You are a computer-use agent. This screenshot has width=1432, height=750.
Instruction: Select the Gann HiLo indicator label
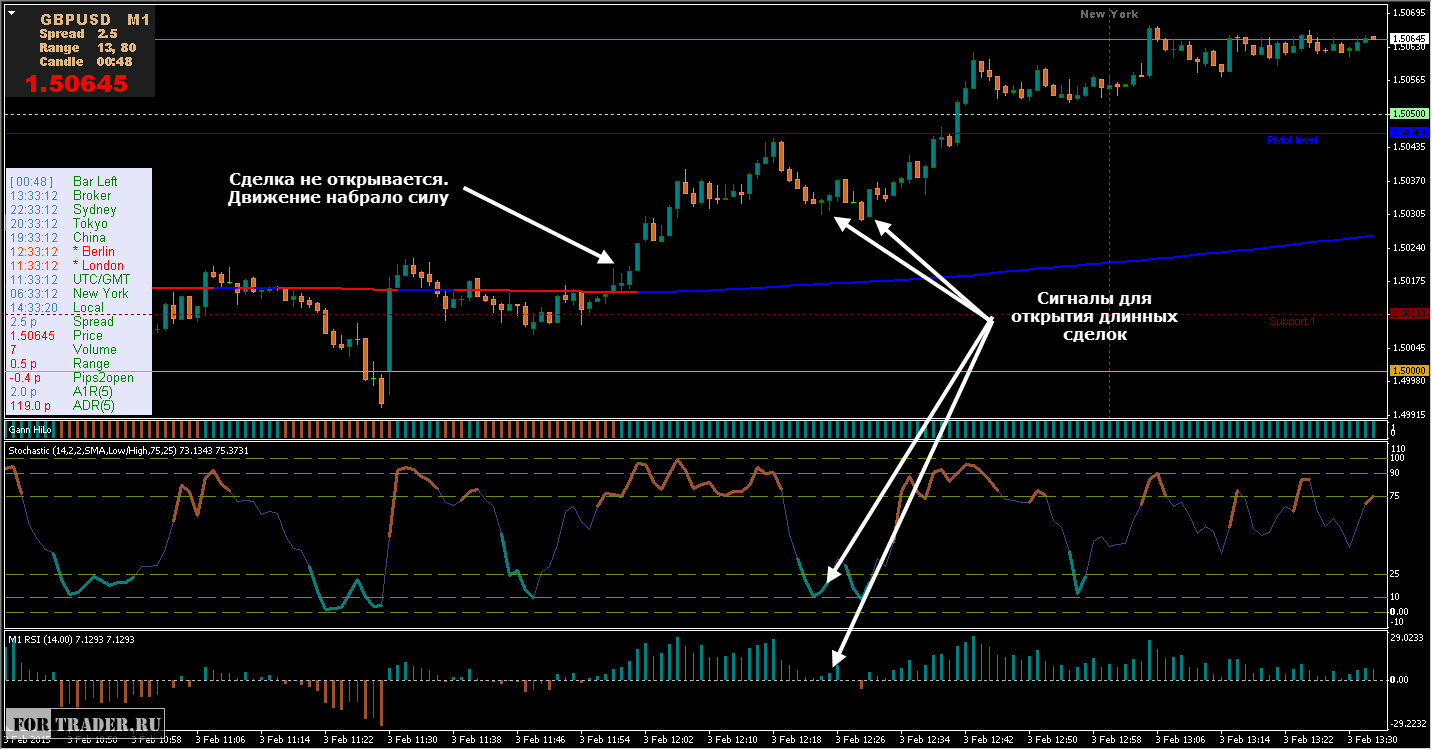pyautogui.click(x=31, y=429)
